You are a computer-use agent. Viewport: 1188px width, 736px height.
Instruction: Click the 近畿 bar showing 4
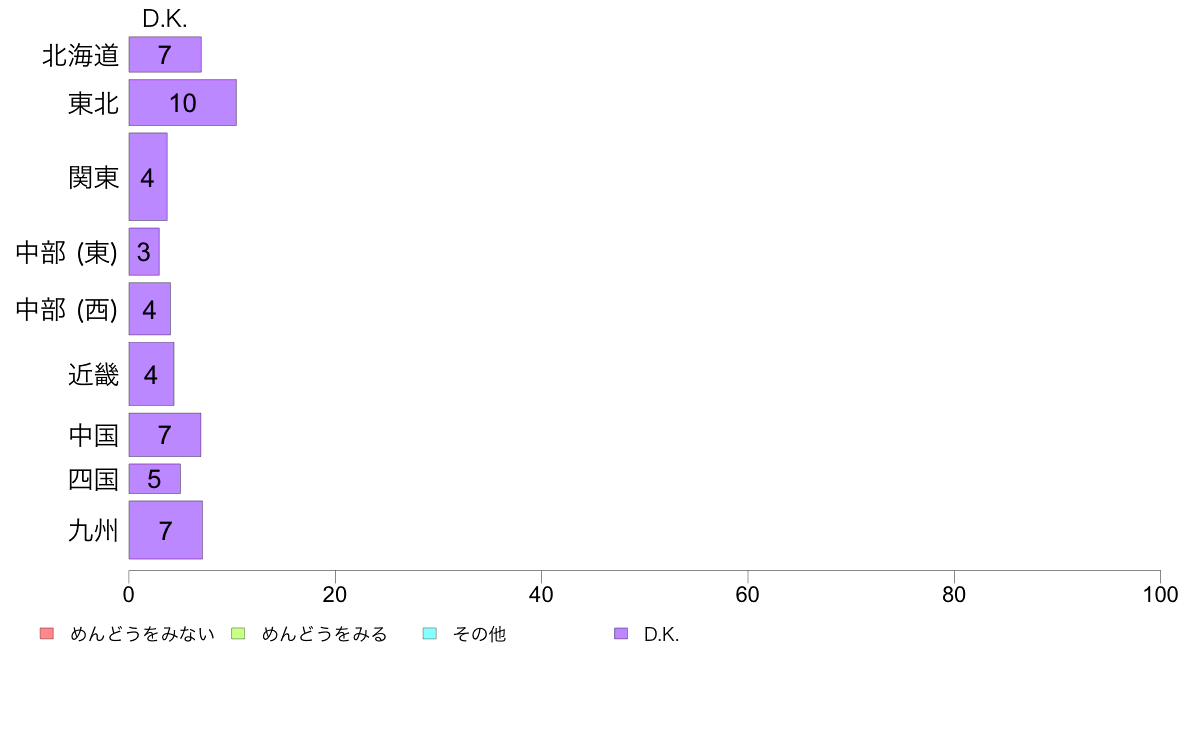pos(151,374)
